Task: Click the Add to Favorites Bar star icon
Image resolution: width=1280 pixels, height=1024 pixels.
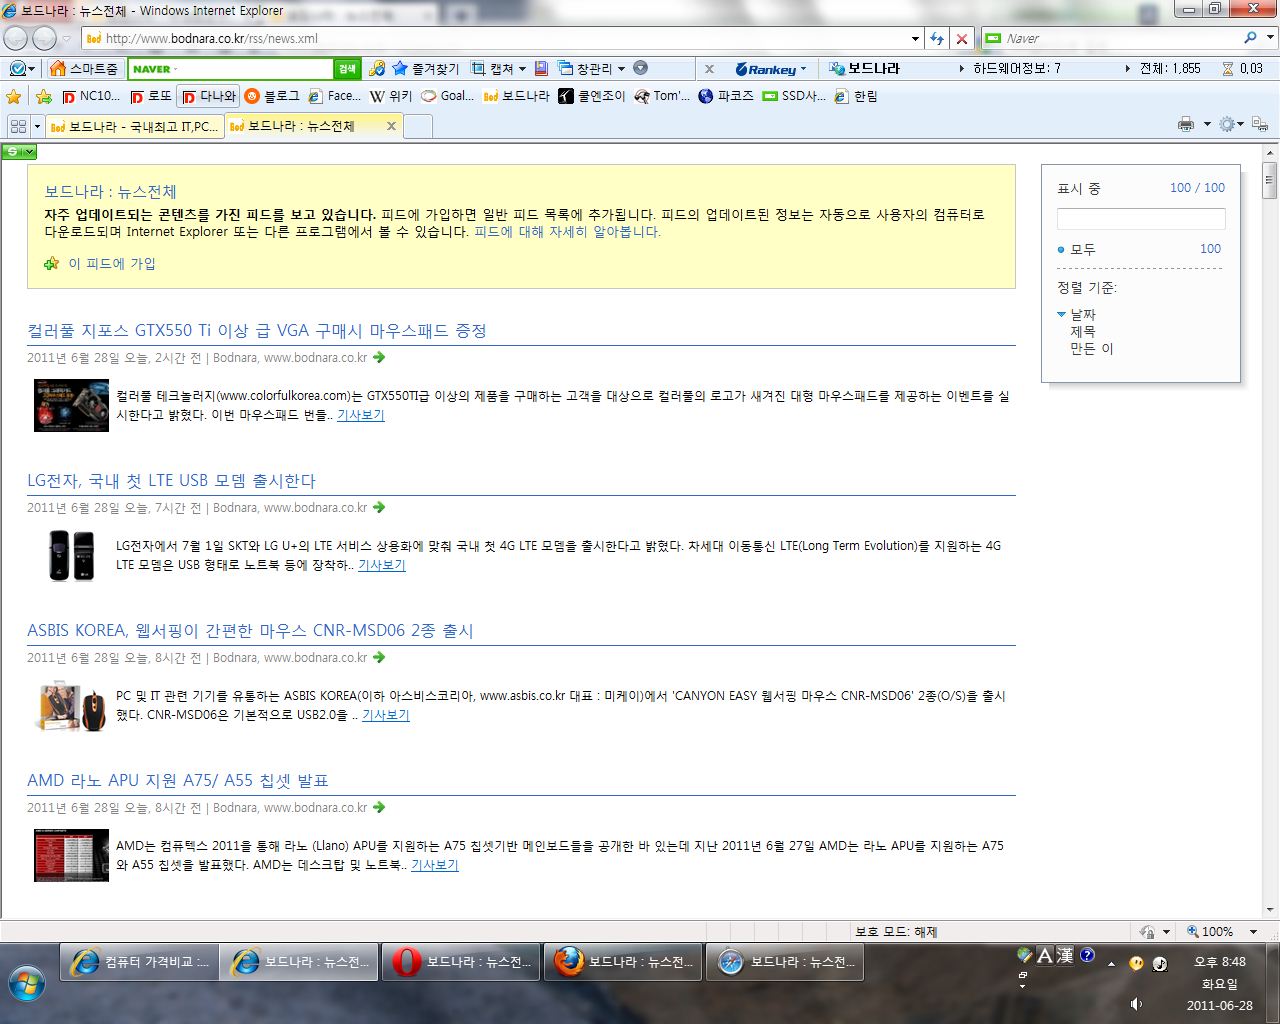Action: (x=44, y=97)
